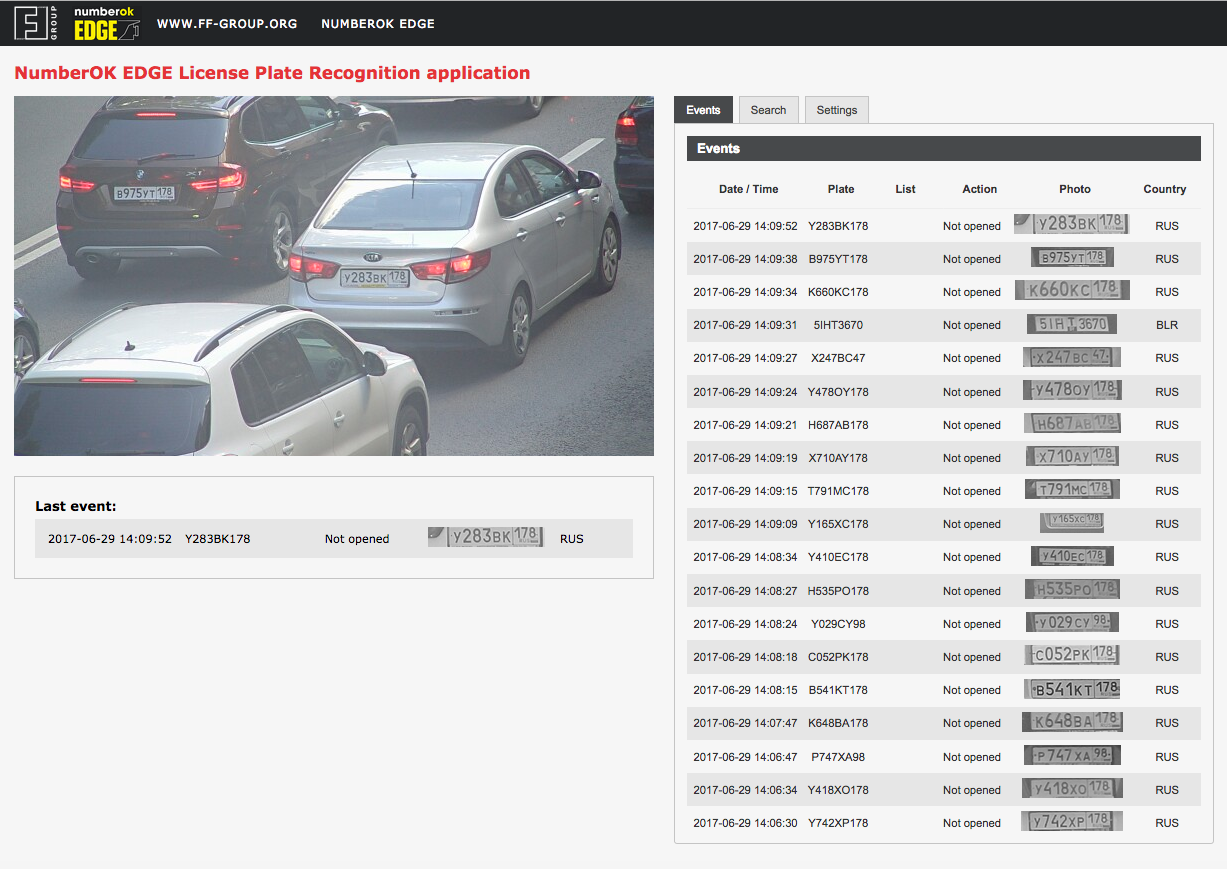Open plate photo for K648BA178

1072,721
